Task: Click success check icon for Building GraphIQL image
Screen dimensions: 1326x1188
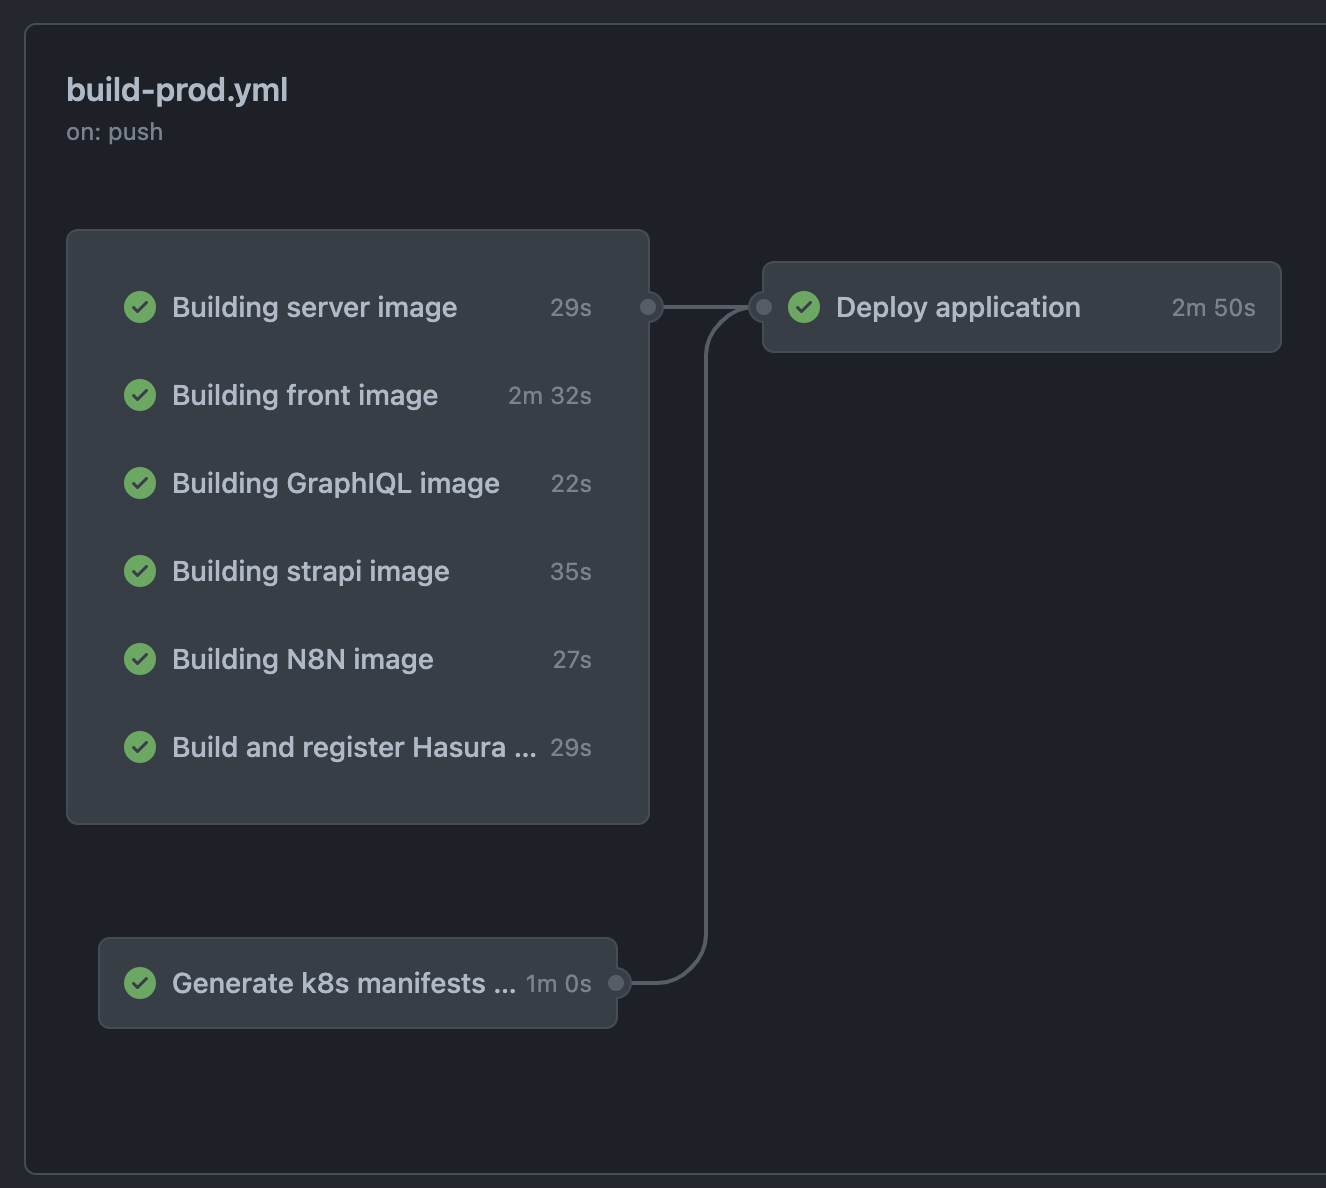Action: point(140,483)
